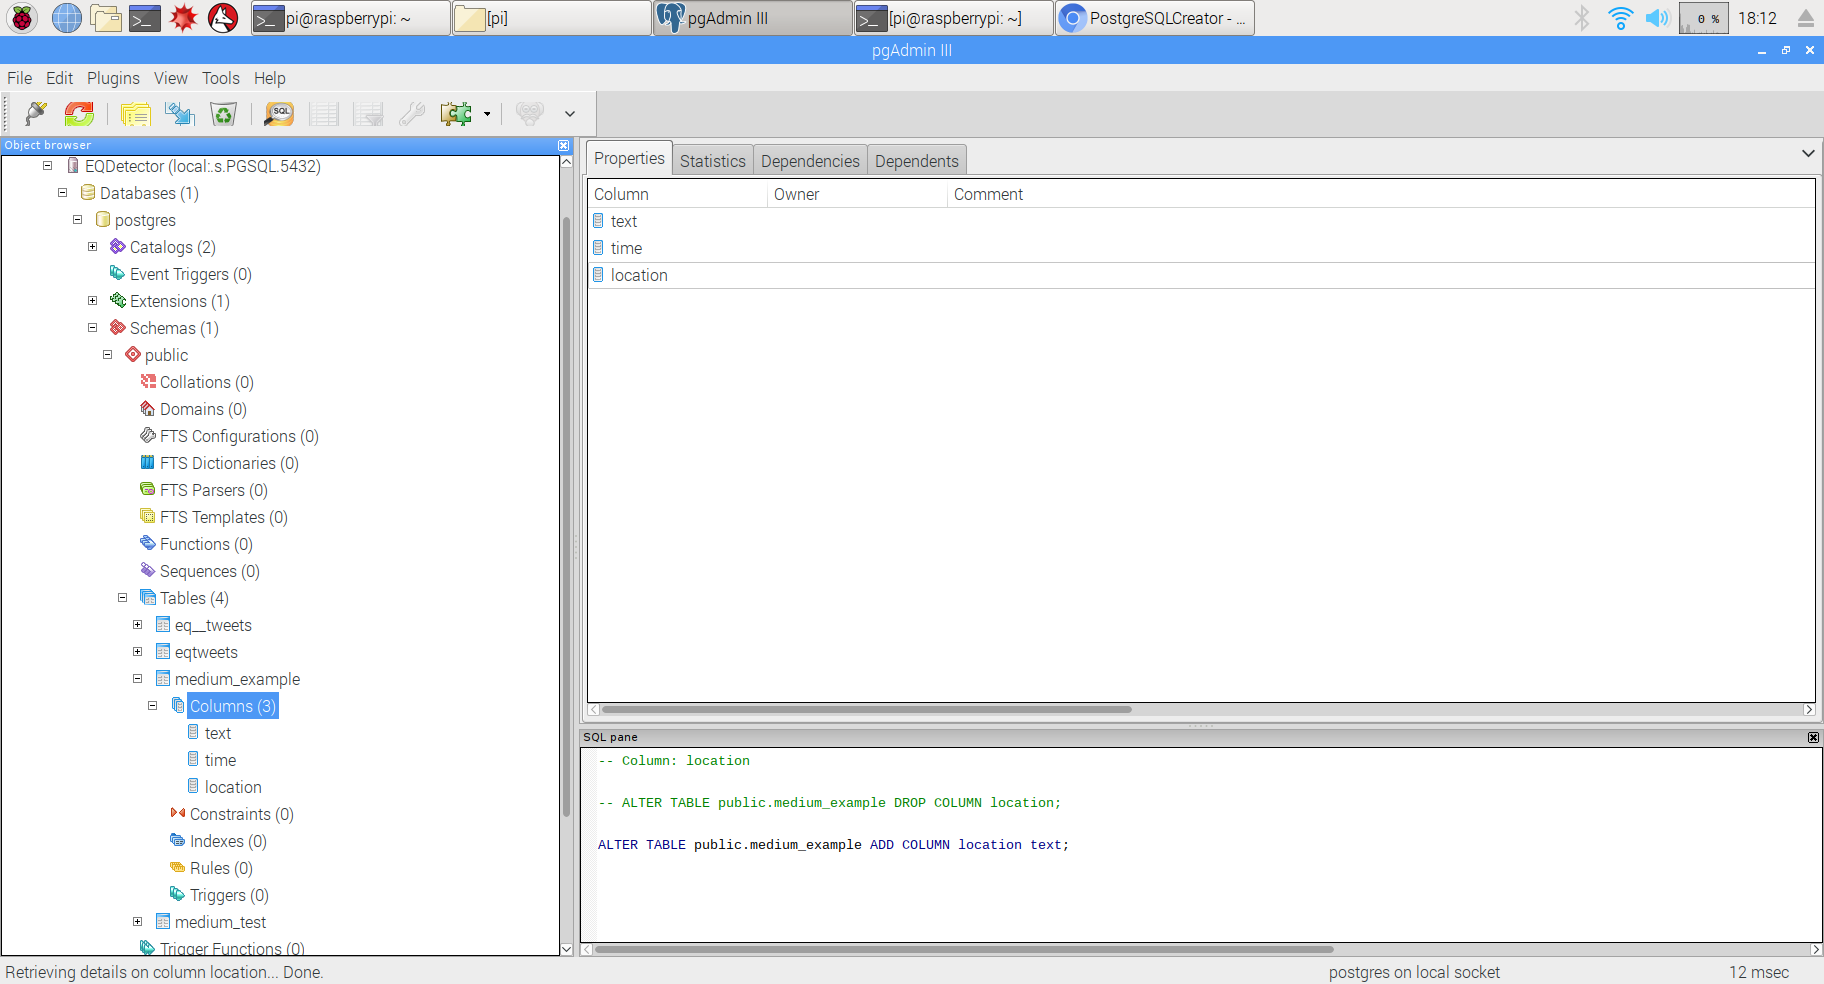Screen dimensions: 1824x984
Task: Click the Plugins puzzle piece icon
Action: pyautogui.click(x=456, y=114)
